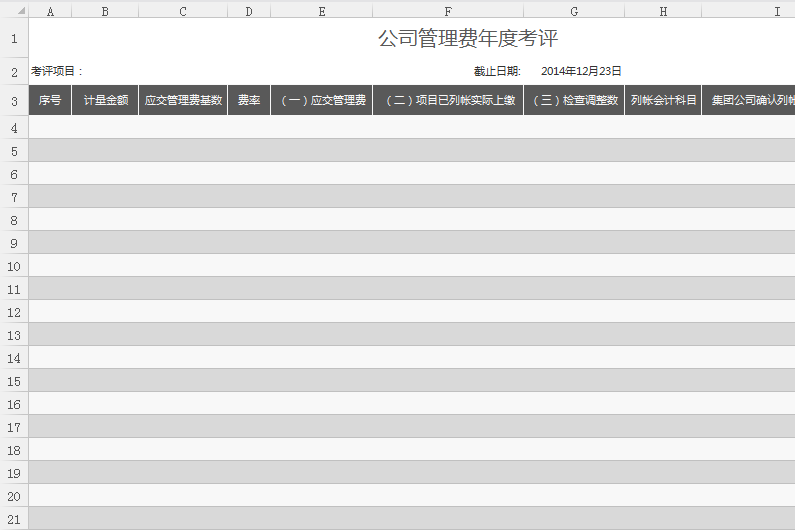795x530 pixels.
Task: Click the 考评项目 label cell
Action: coord(57,72)
